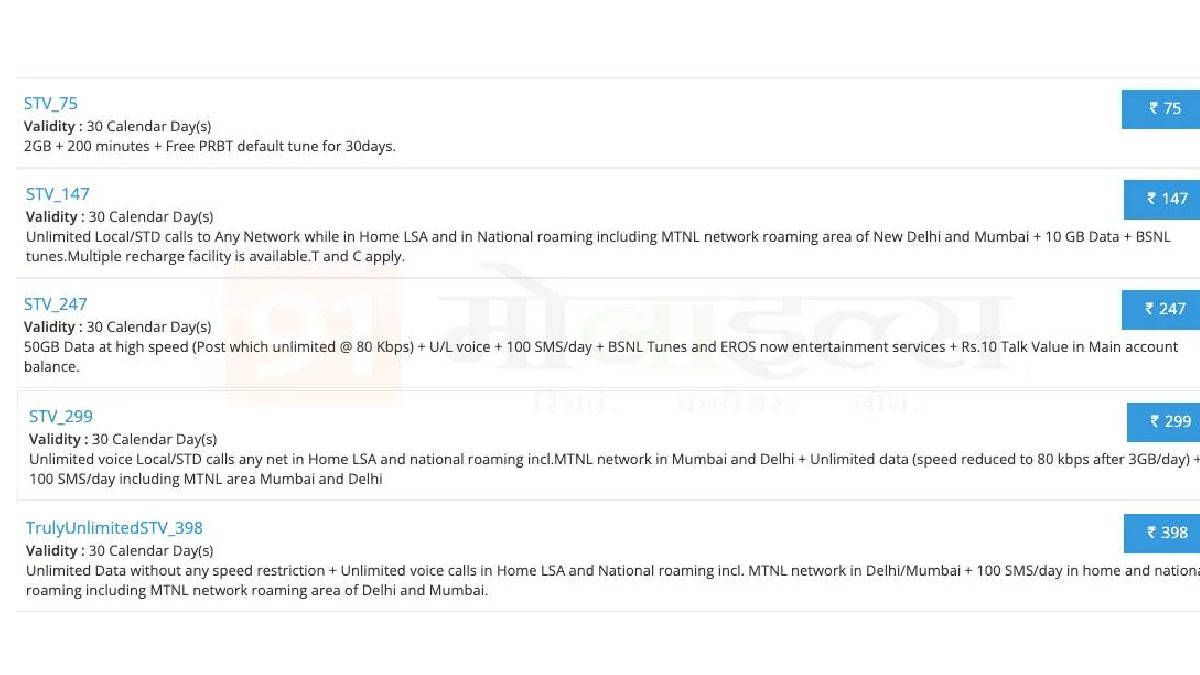Select the ₹ 75 recharge button
Image resolution: width=1200 pixels, height=675 pixels.
coord(1161,109)
